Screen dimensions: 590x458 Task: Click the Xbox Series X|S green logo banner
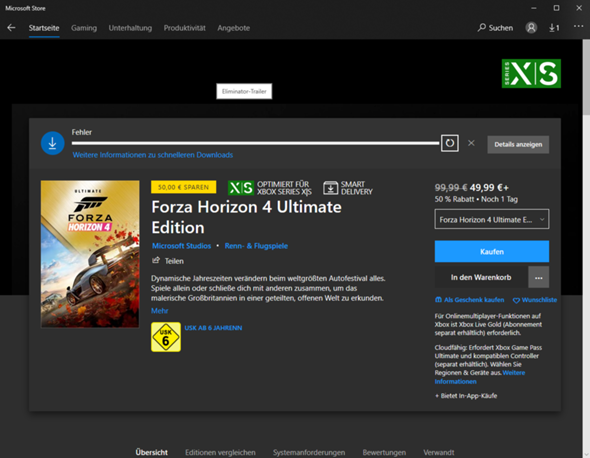[x=531, y=73]
